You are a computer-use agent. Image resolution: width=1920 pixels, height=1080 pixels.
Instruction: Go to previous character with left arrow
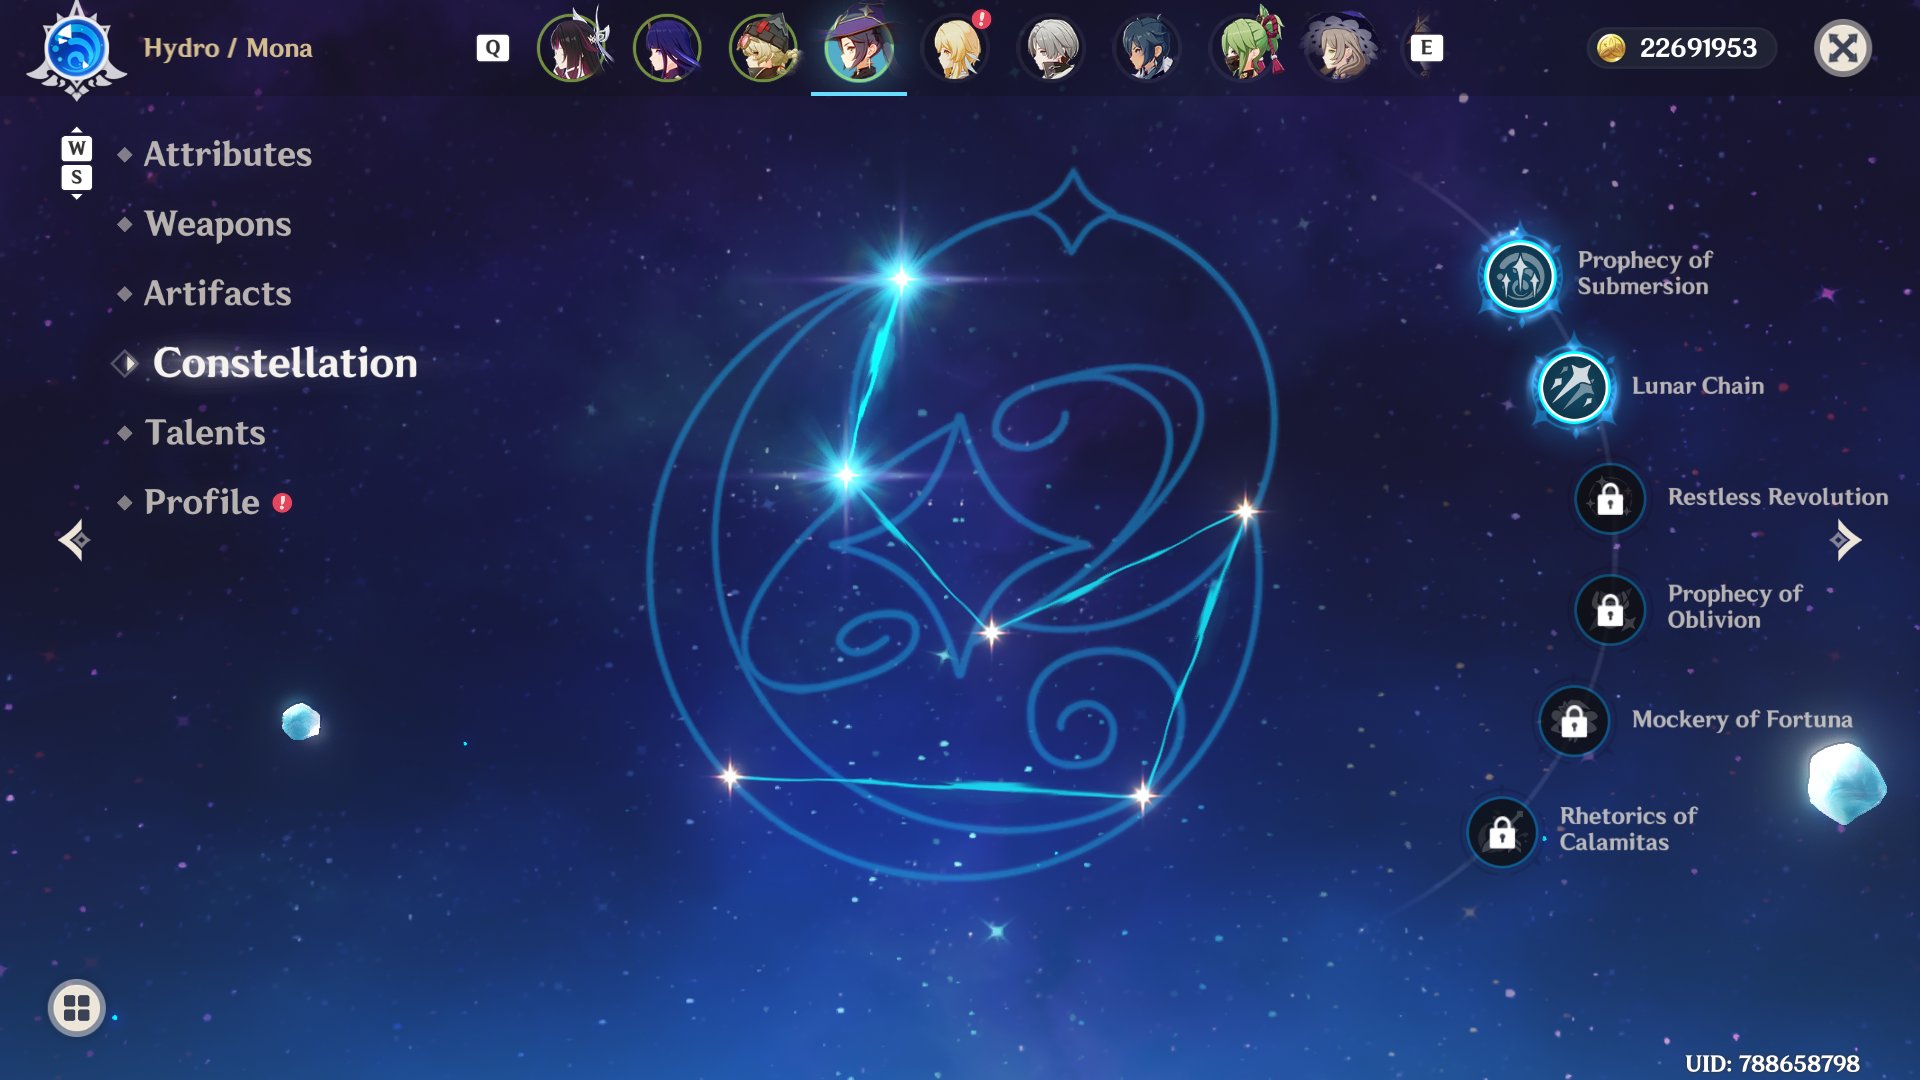tap(73, 540)
